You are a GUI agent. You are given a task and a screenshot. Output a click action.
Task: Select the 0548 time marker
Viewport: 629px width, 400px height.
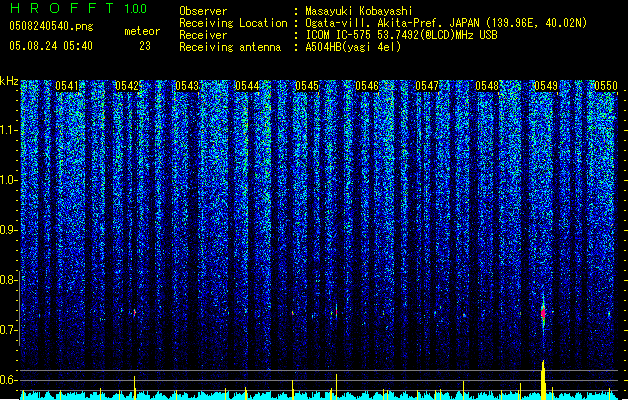click(x=487, y=86)
